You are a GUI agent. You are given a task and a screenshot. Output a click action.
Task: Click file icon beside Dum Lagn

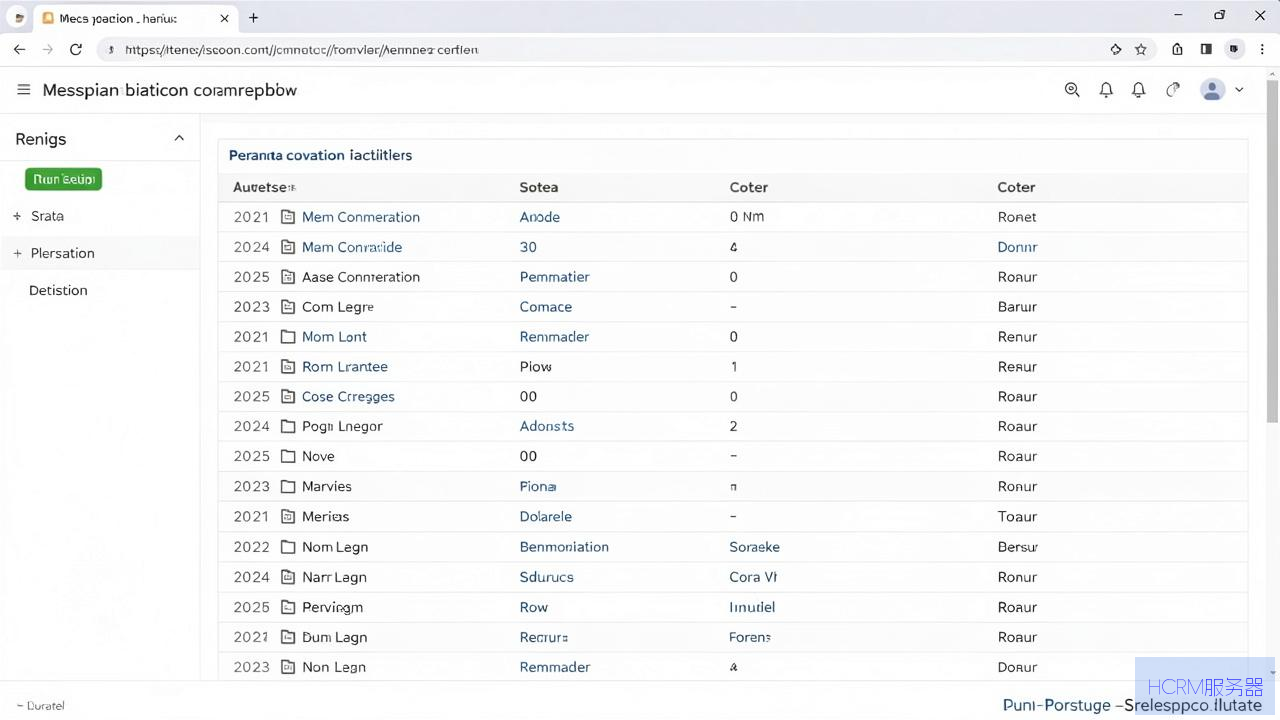[x=288, y=637]
